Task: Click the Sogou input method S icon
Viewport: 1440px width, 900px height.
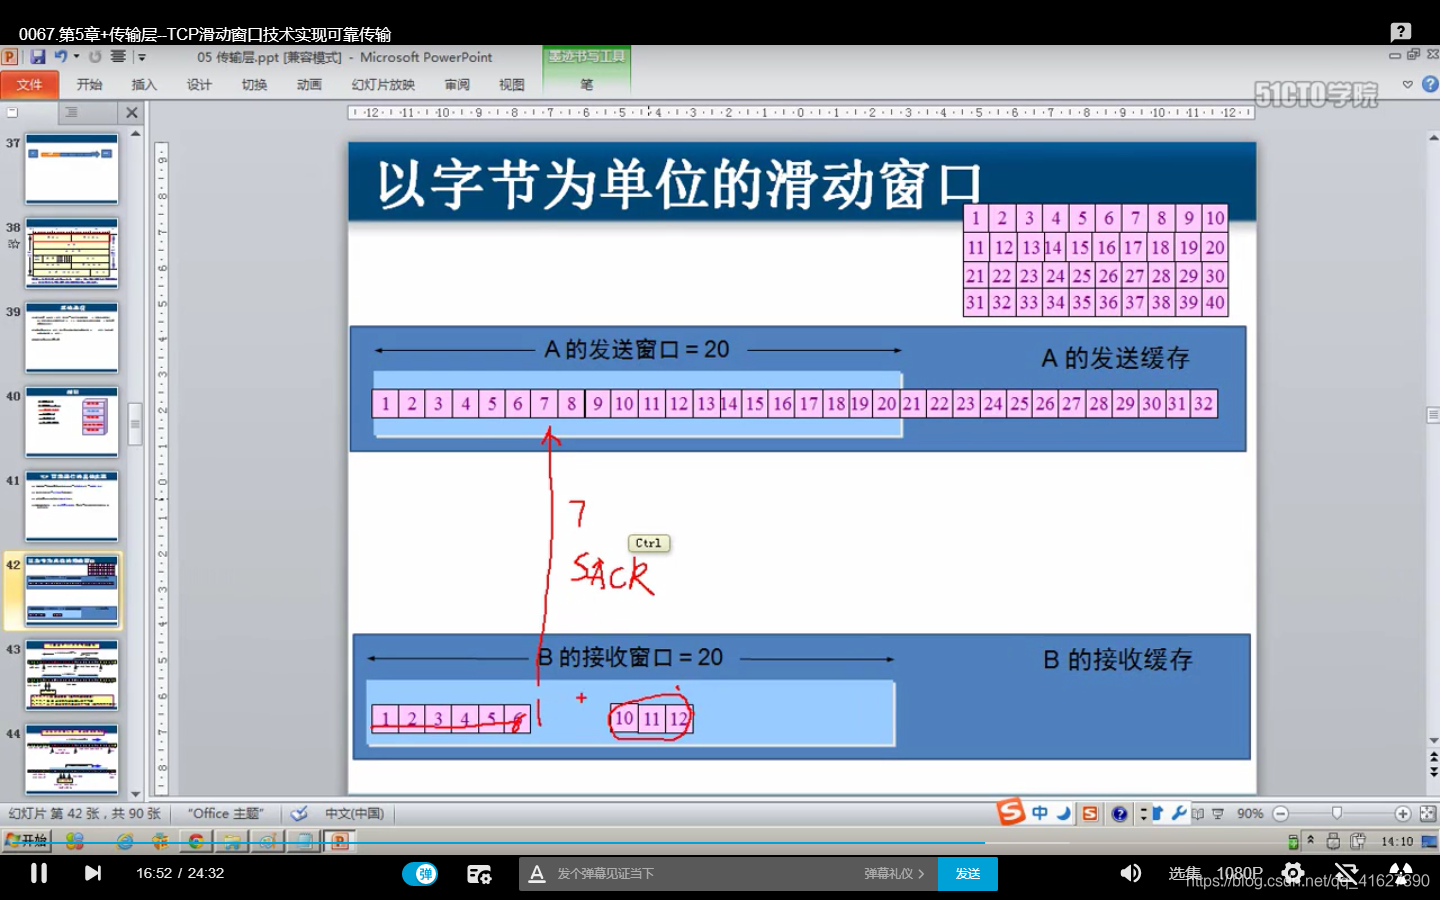Action: pos(1011,811)
